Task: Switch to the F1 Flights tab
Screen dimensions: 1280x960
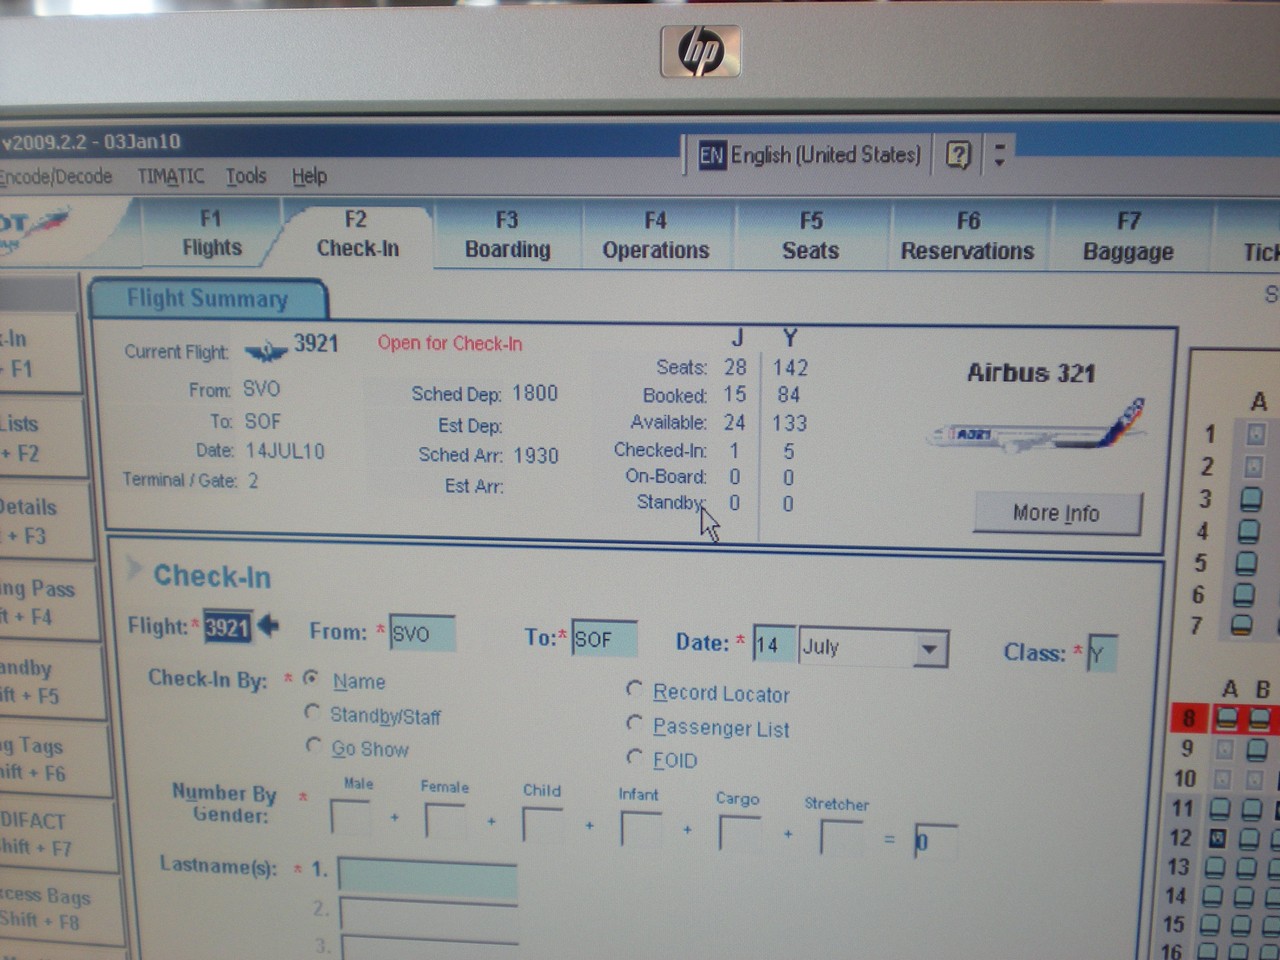Action: point(212,233)
